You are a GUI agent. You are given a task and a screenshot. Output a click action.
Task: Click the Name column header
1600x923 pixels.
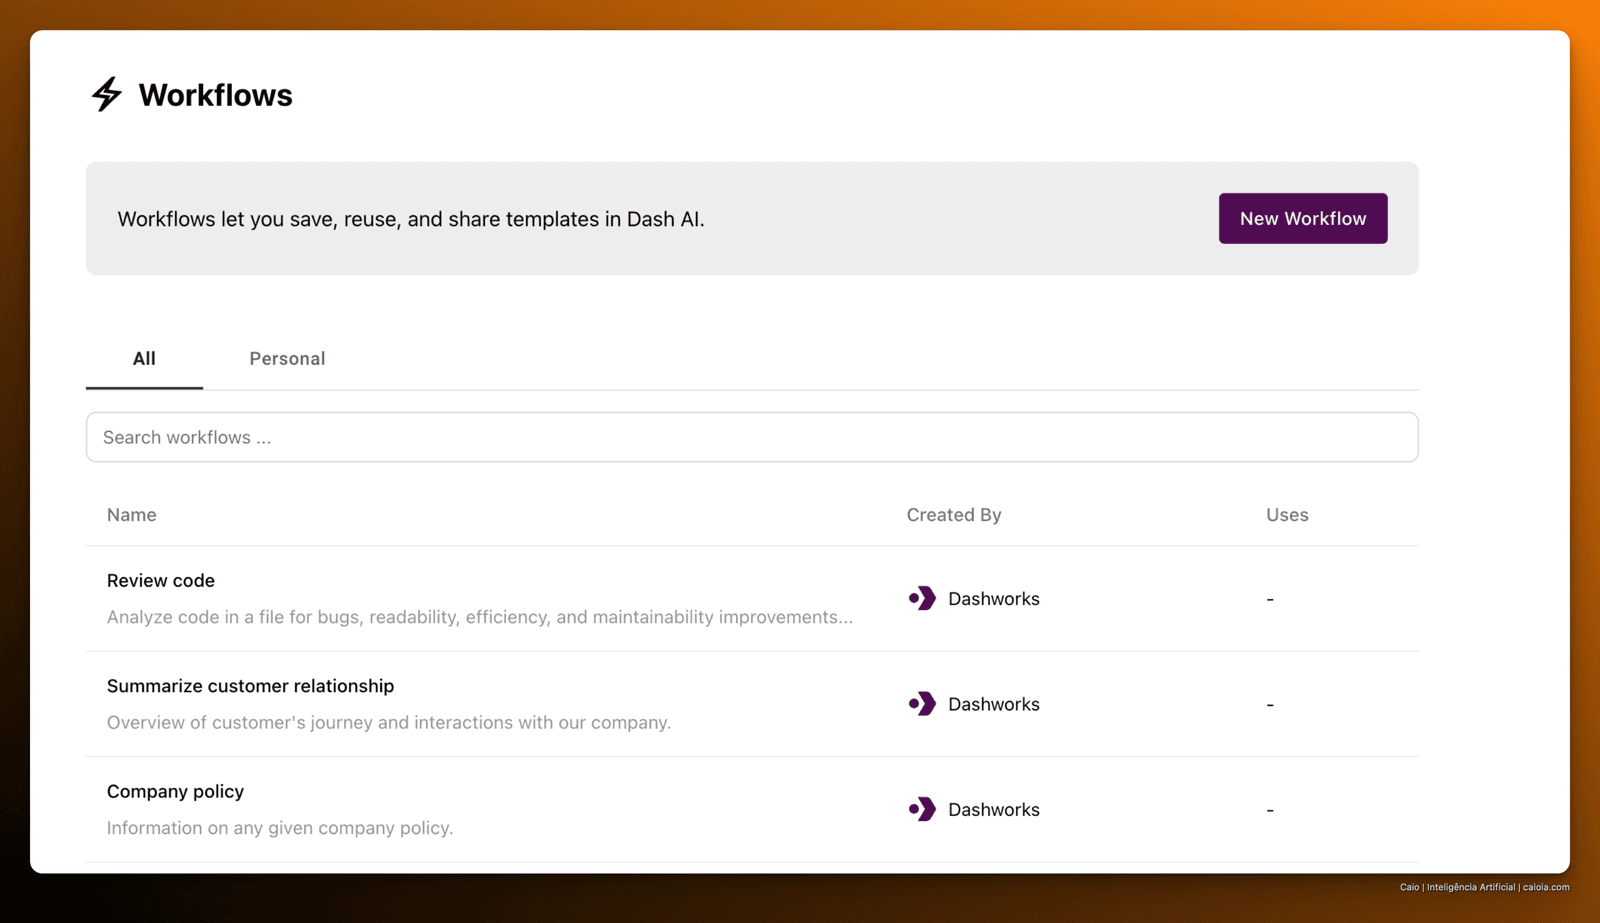coord(132,515)
